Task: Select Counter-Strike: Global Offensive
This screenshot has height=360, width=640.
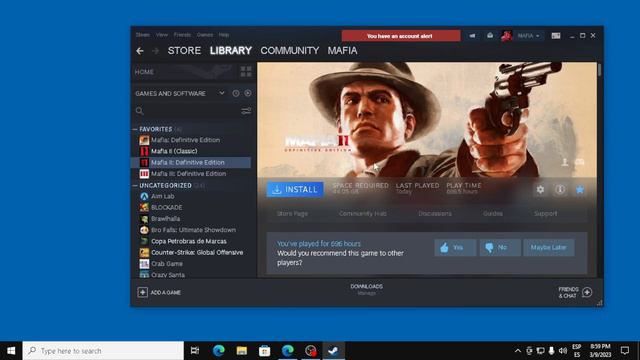Action: pos(191,253)
